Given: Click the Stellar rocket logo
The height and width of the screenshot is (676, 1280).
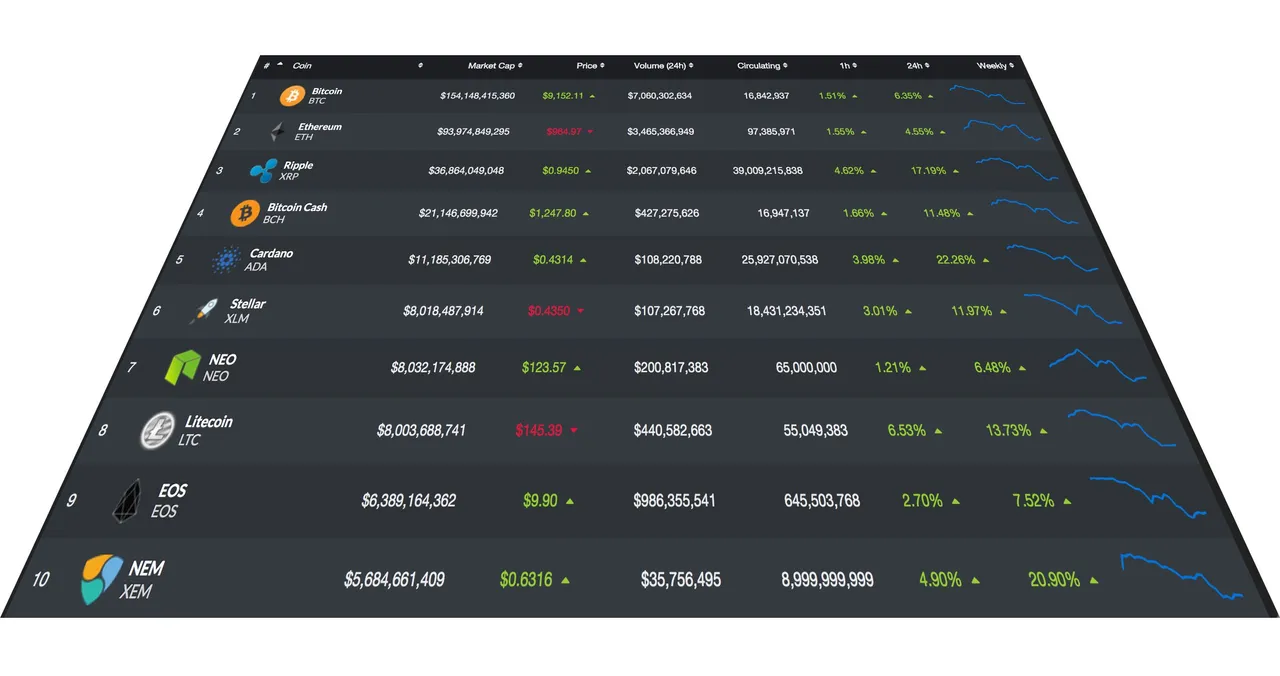Looking at the screenshot, I should click(x=203, y=311).
